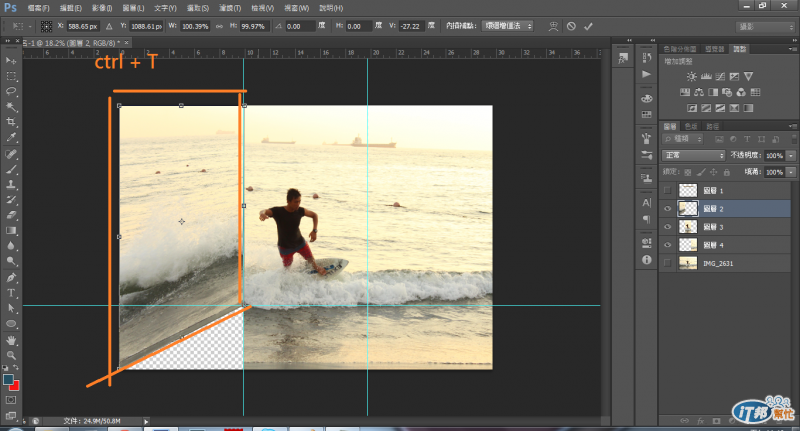Image resolution: width=800 pixels, height=431 pixels.
Task: Expand the layer opacity 100% dropdown arrow
Action: (791, 156)
